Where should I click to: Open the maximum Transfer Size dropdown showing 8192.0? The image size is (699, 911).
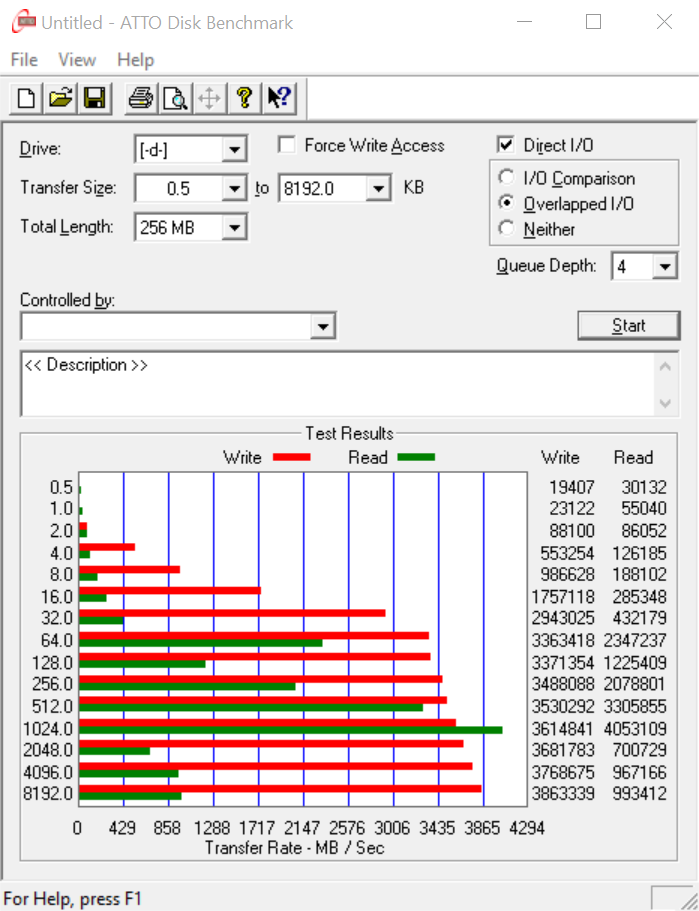click(x=378, y=189)
